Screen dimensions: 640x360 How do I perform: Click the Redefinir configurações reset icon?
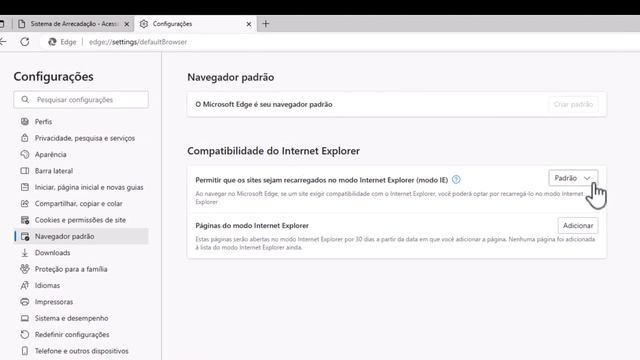[x=25, y=334]
